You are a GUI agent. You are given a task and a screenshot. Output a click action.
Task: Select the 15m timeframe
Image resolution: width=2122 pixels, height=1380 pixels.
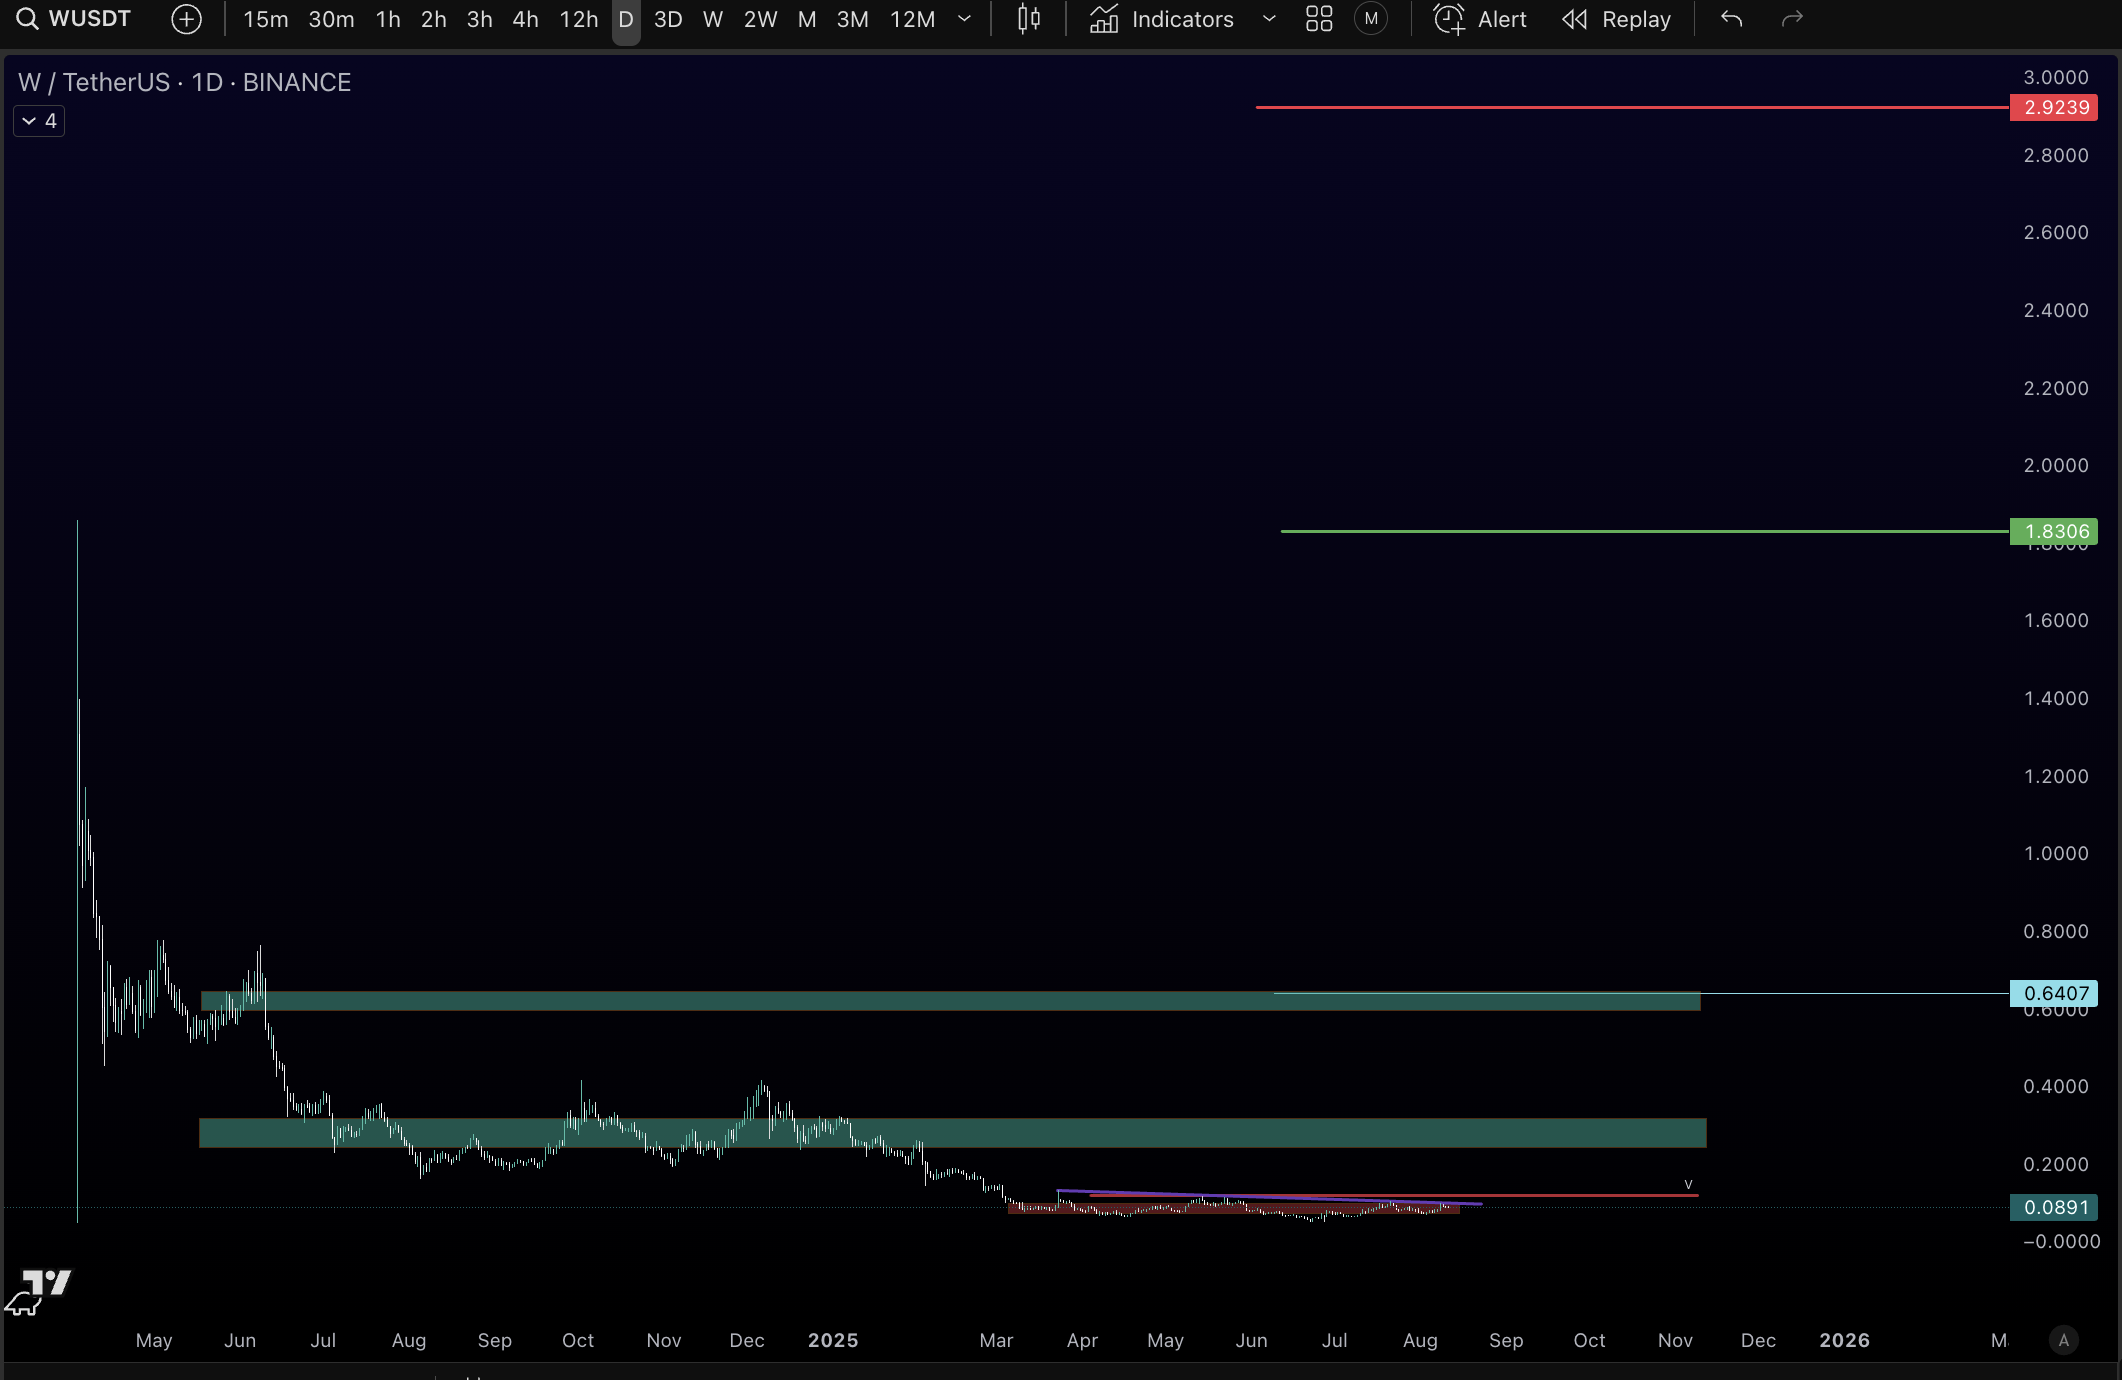coord(266,19)
